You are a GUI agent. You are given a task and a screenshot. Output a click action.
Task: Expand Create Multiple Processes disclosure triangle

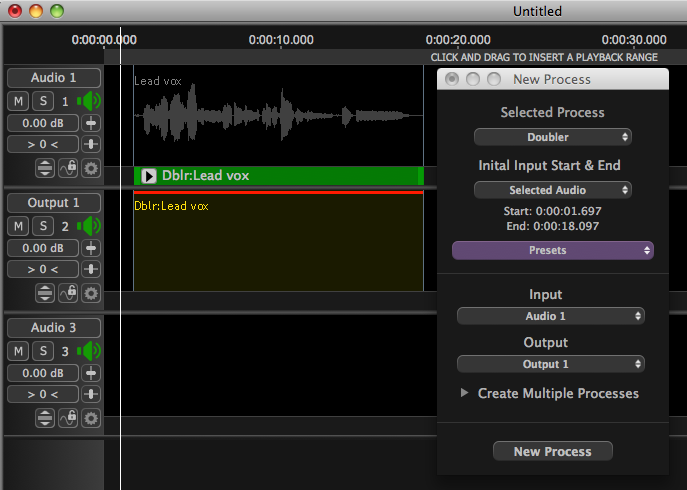pyautogui.click(x=464, y=393)
